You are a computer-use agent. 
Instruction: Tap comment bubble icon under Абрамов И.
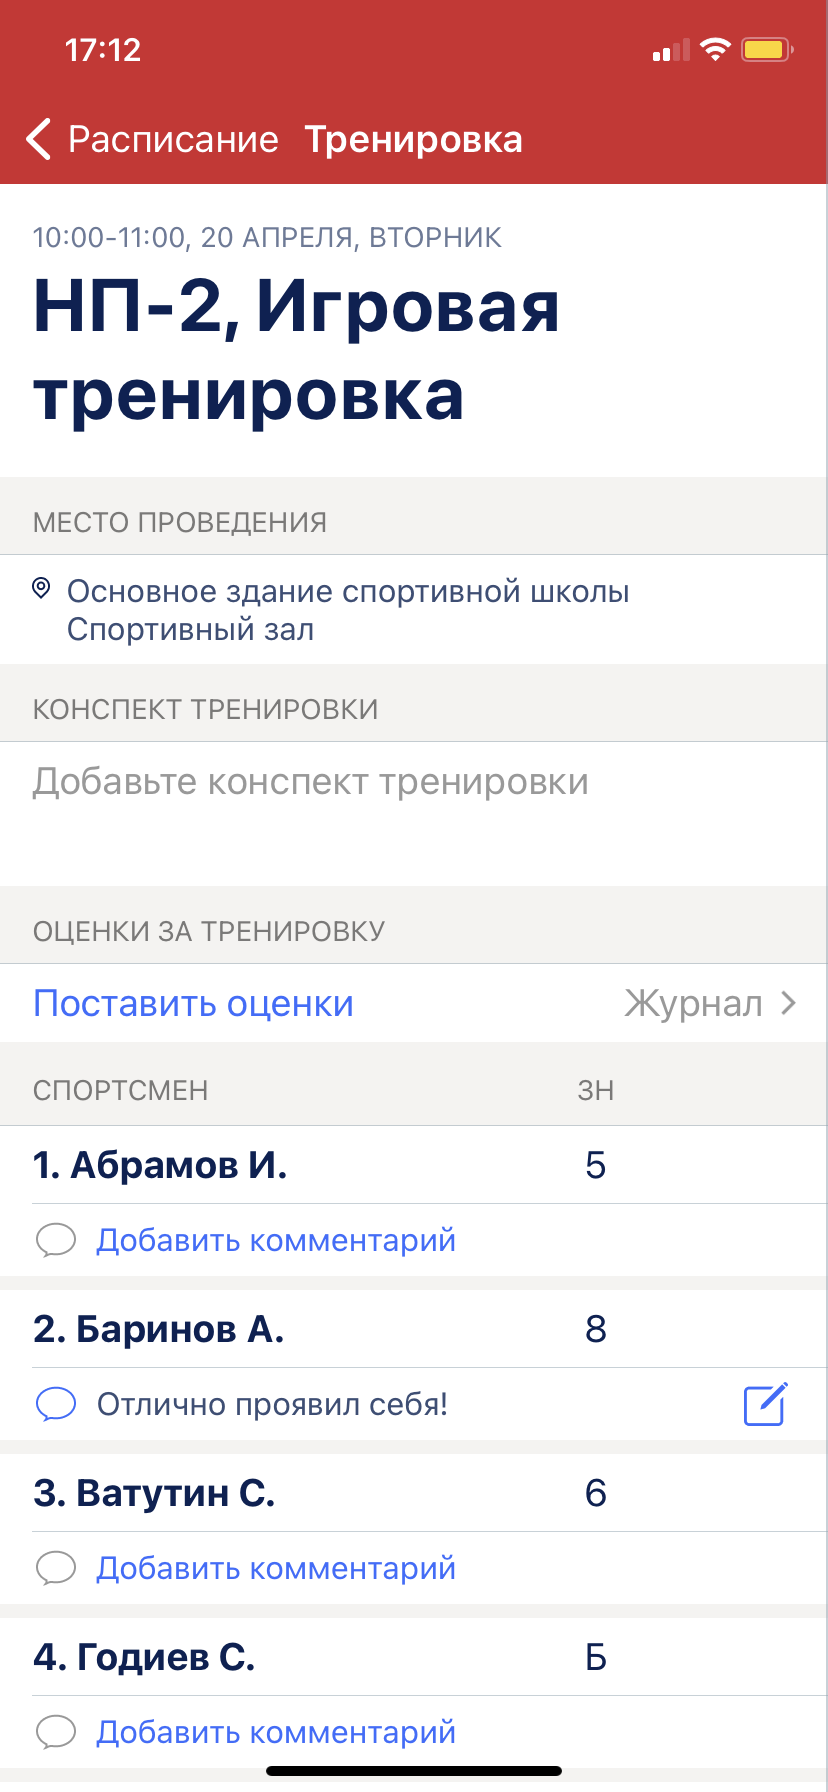pos(56,1240)
